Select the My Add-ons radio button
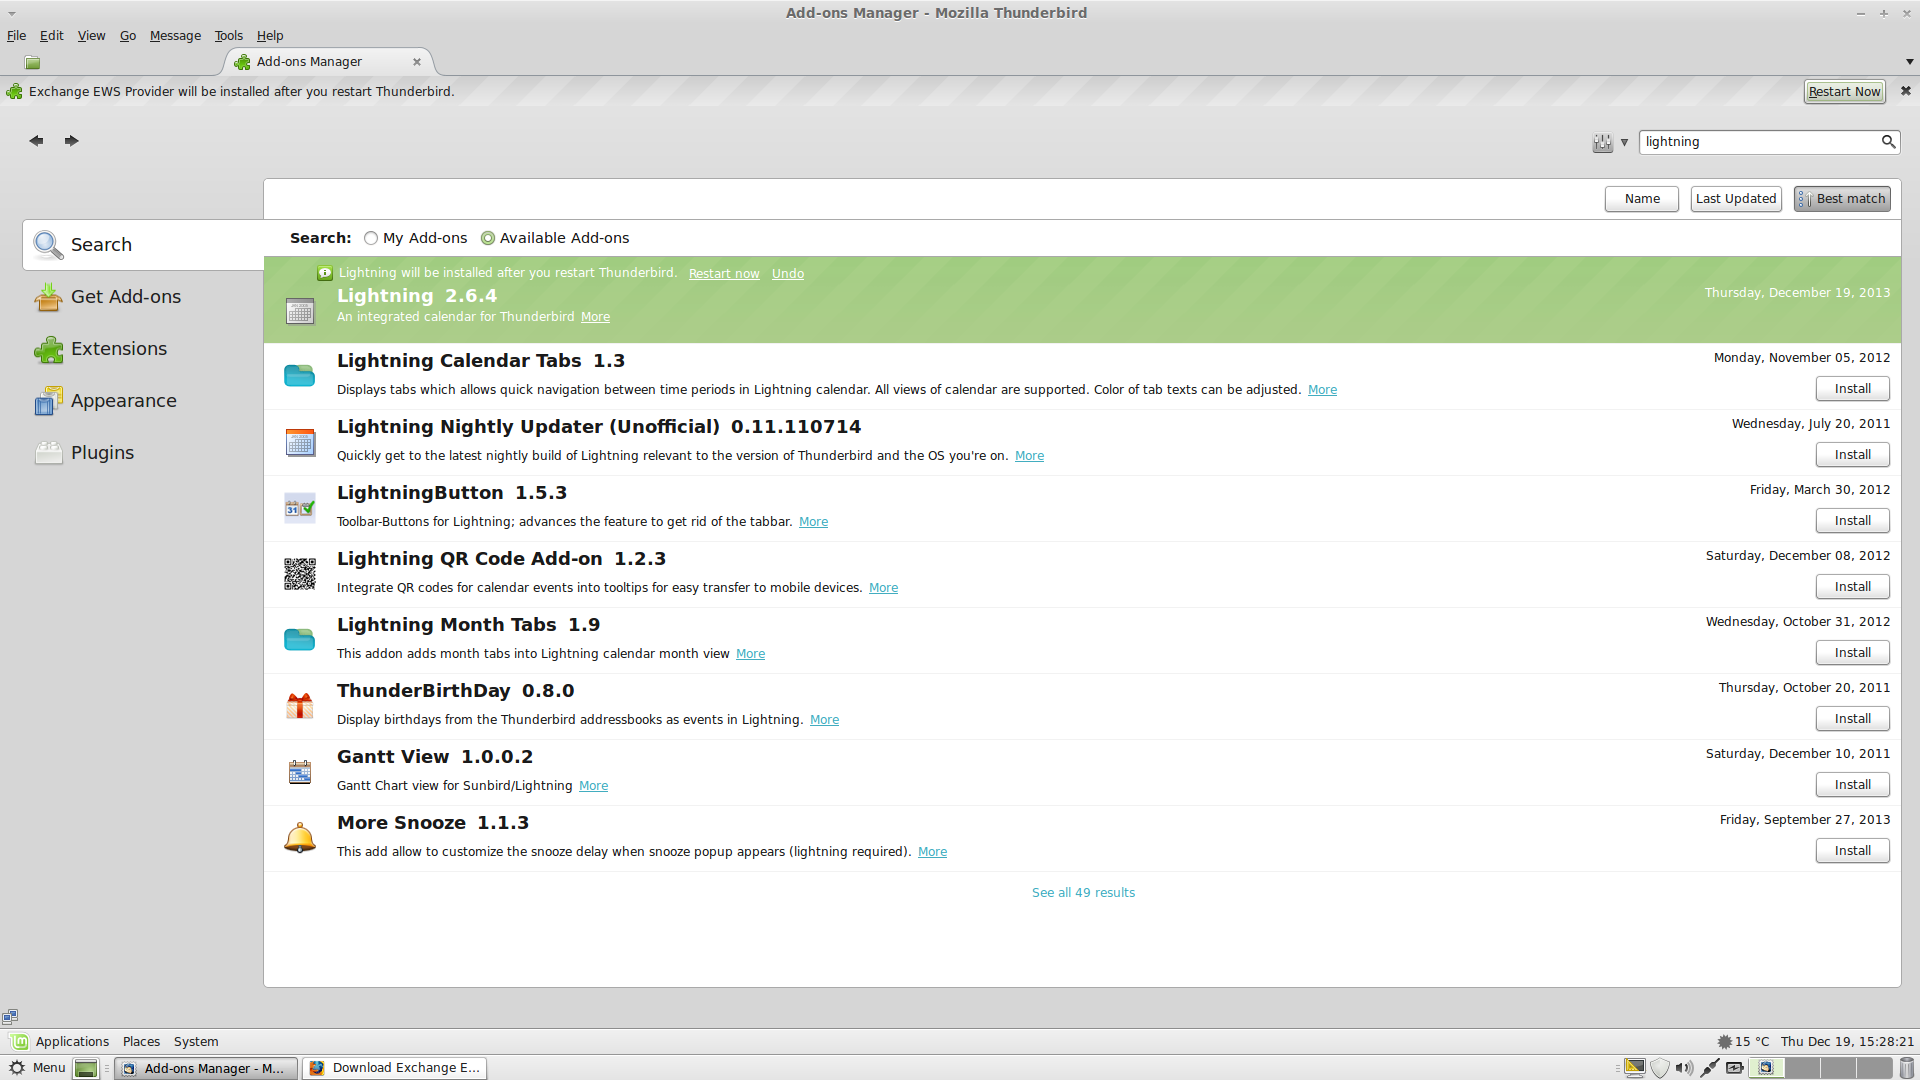The height and width of the screenshot is (1080, 1920). pyautogui.click(x=371, y=238)
